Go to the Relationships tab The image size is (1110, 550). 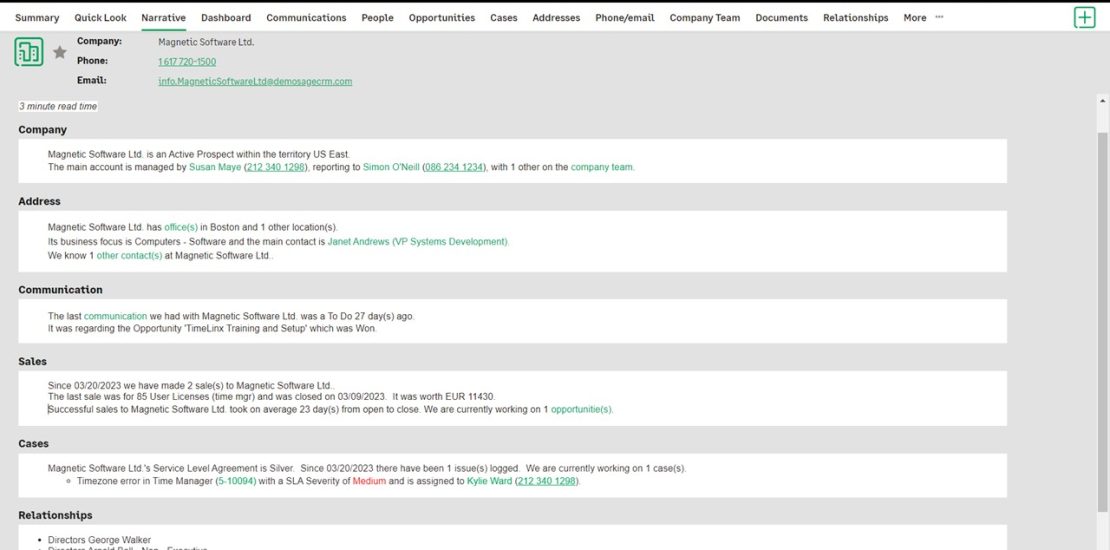tap(855, 18)
